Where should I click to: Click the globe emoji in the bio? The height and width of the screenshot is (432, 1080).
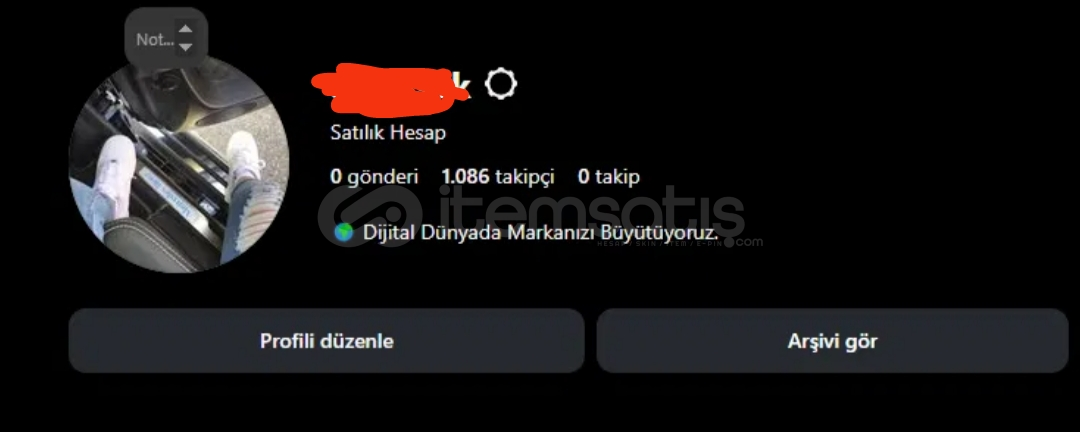pyautogui.click(x=344, y=233)
